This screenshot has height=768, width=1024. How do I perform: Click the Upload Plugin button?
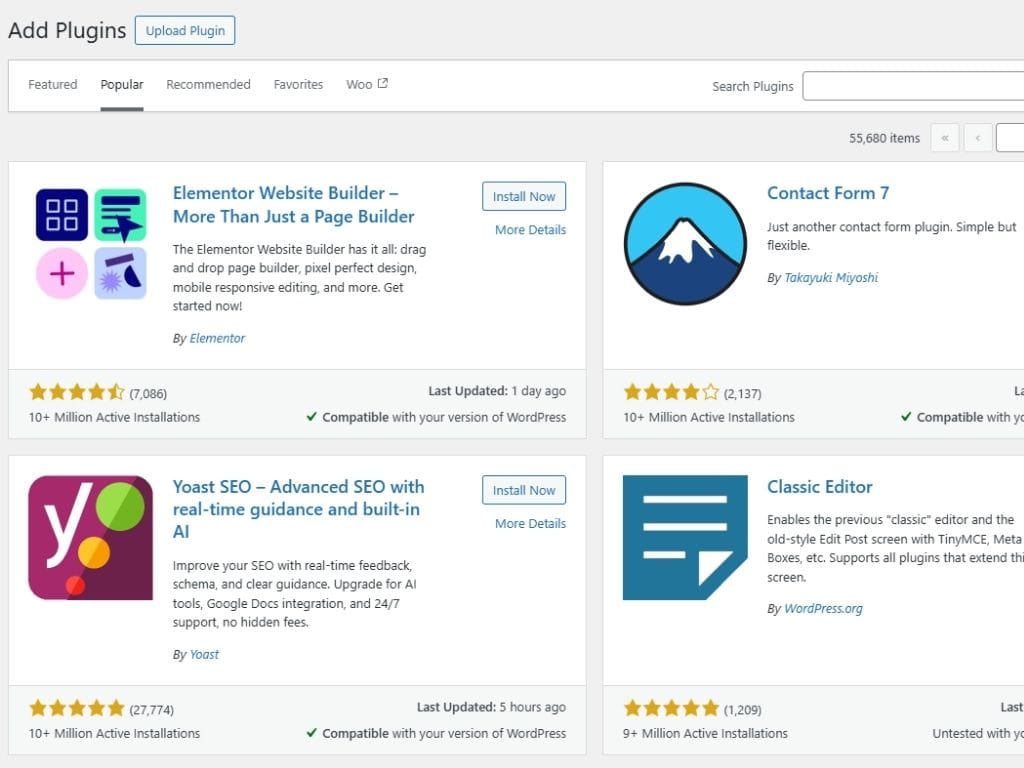(x=185, y=31)
